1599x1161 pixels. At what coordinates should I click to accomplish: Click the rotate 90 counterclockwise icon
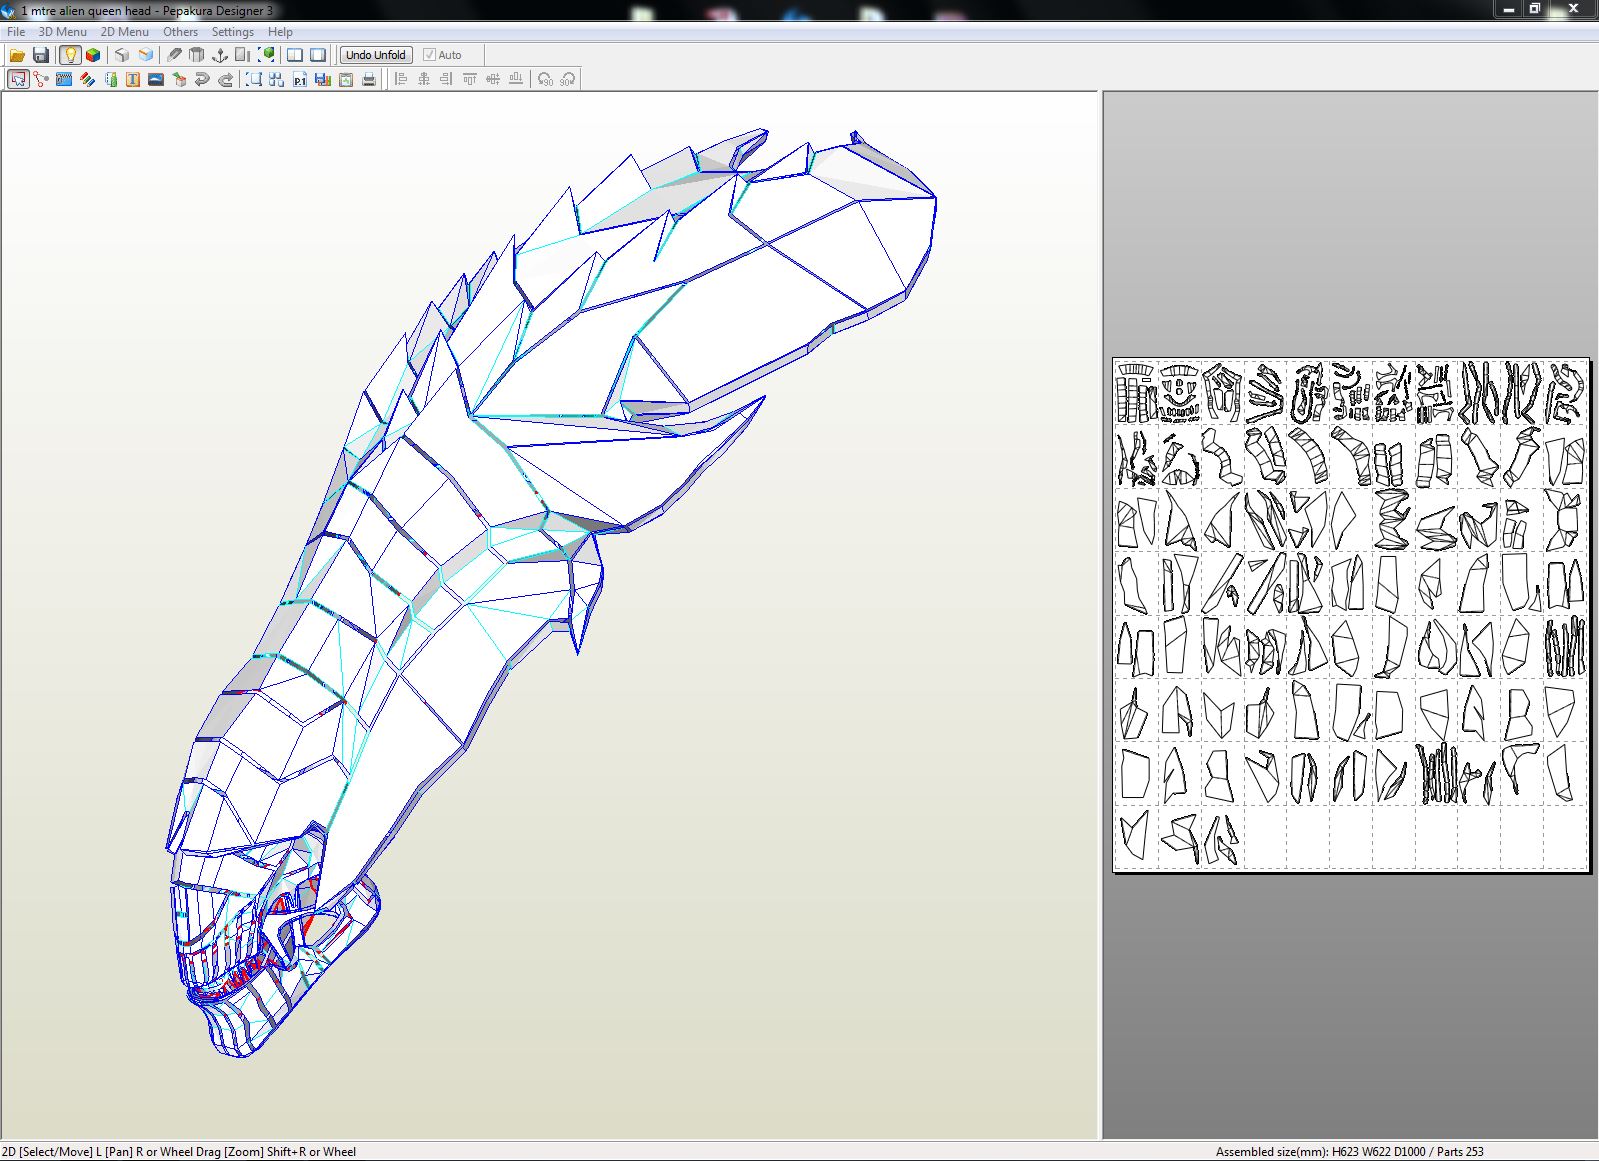pos(545,79)
